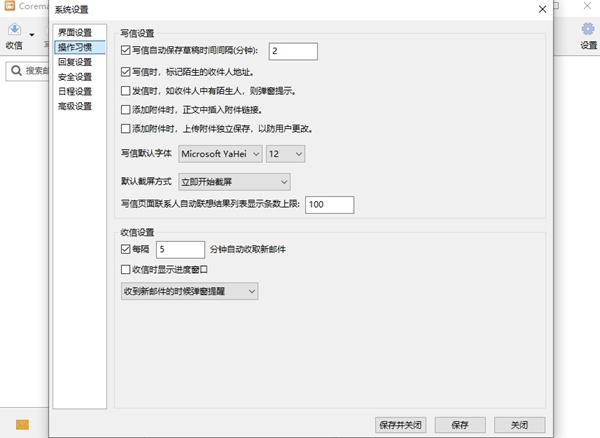Click the 收信设置 group label

pos(137,232)
